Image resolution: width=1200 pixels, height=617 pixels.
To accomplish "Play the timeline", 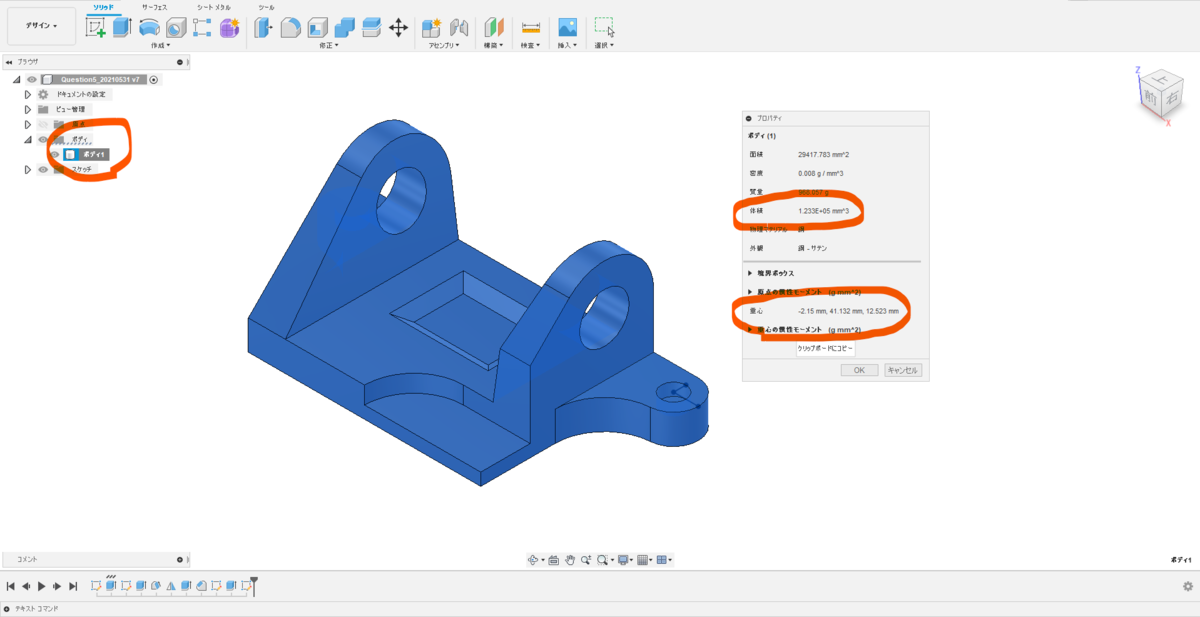I will [42, 586].
